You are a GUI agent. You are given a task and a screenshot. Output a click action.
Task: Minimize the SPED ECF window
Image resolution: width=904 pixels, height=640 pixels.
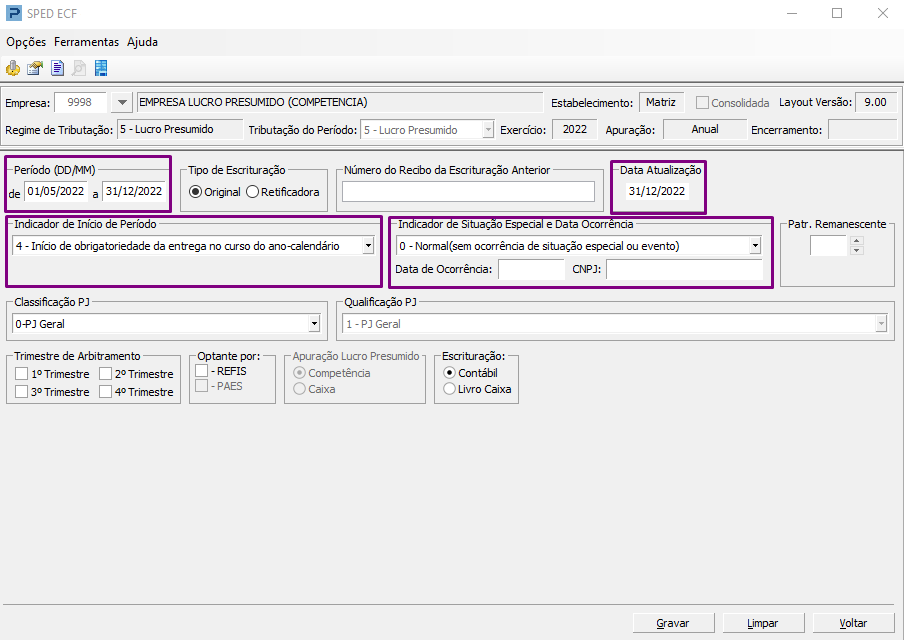point(792,13)
